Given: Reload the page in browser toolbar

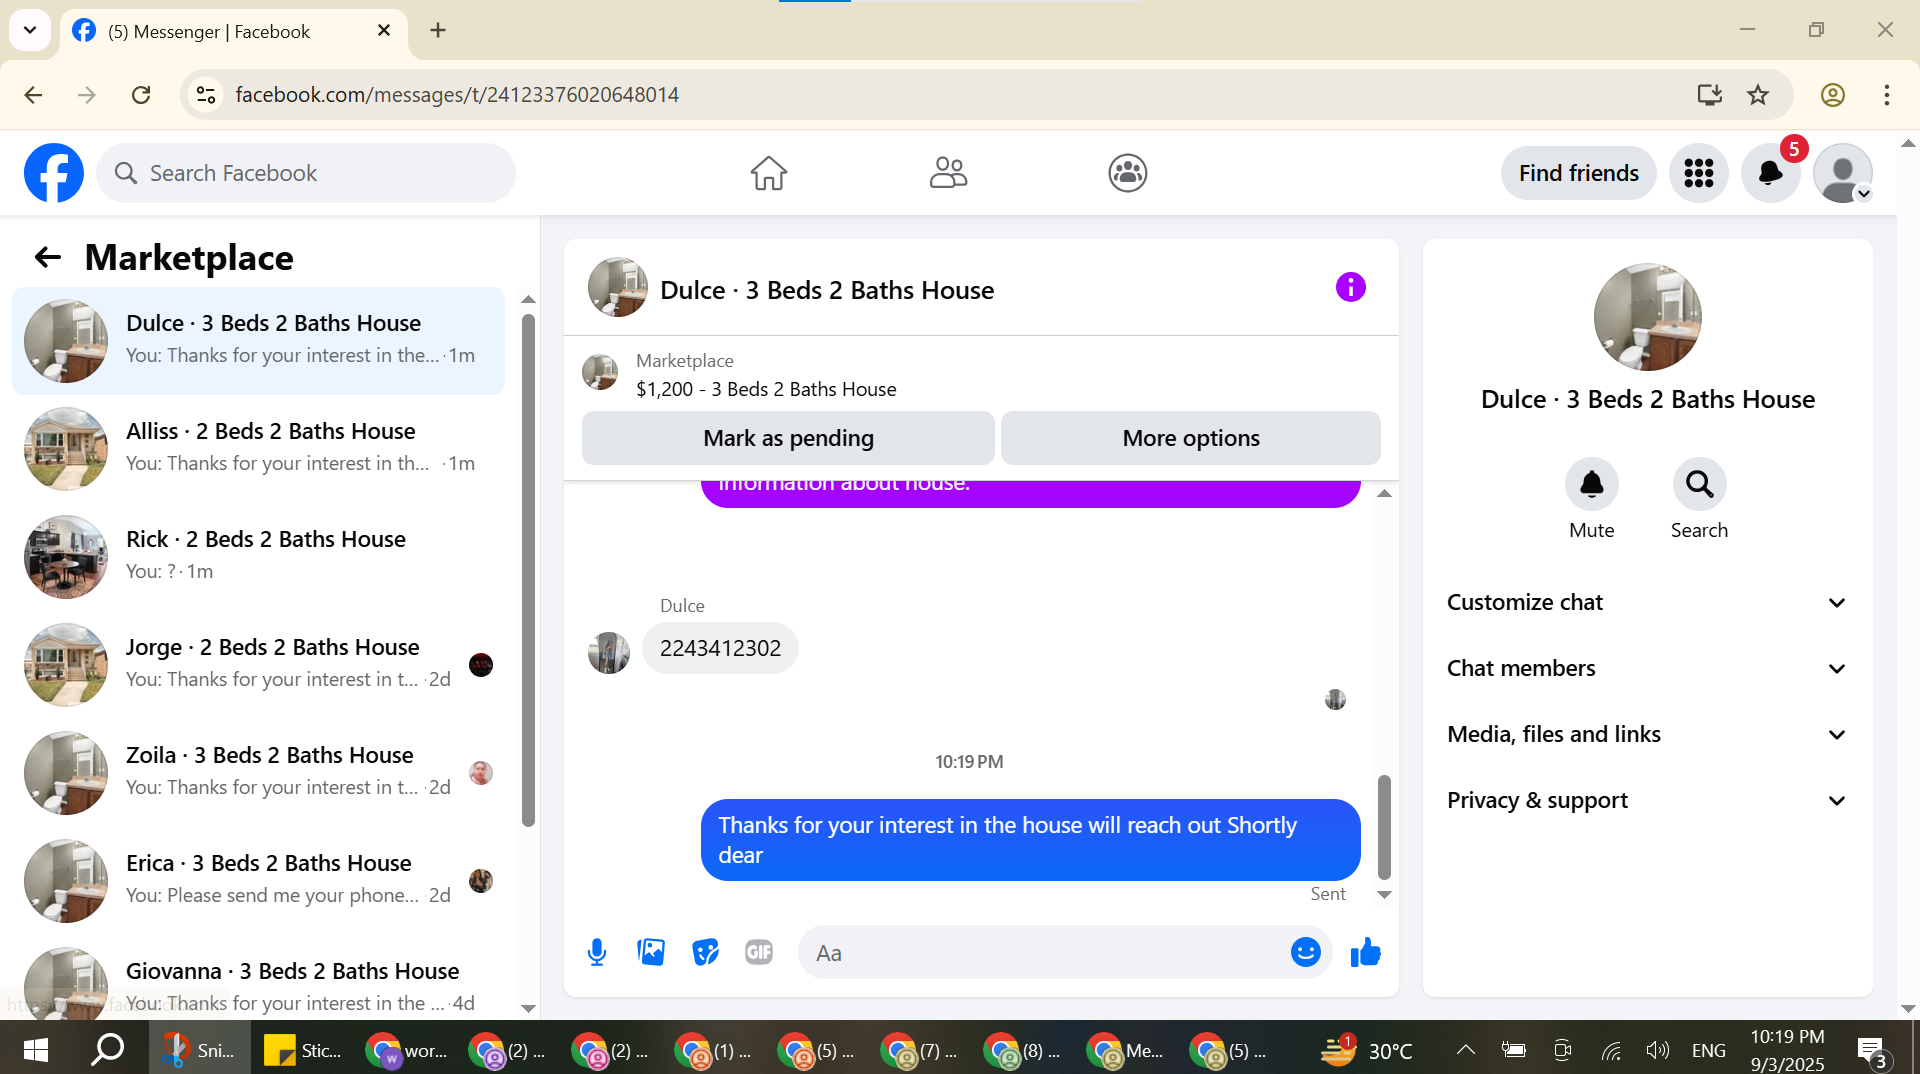Looking at the screenshot, I should click(141, 95).
